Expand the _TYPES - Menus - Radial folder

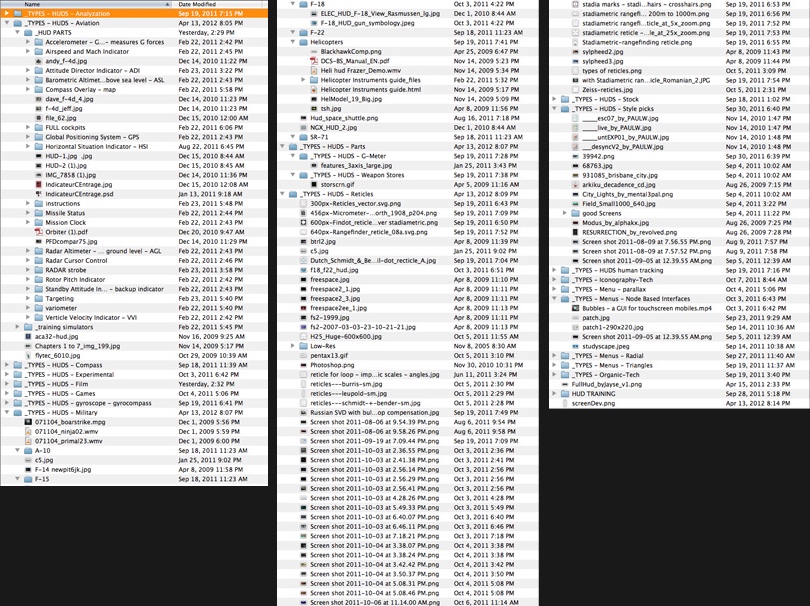(554, 355)
